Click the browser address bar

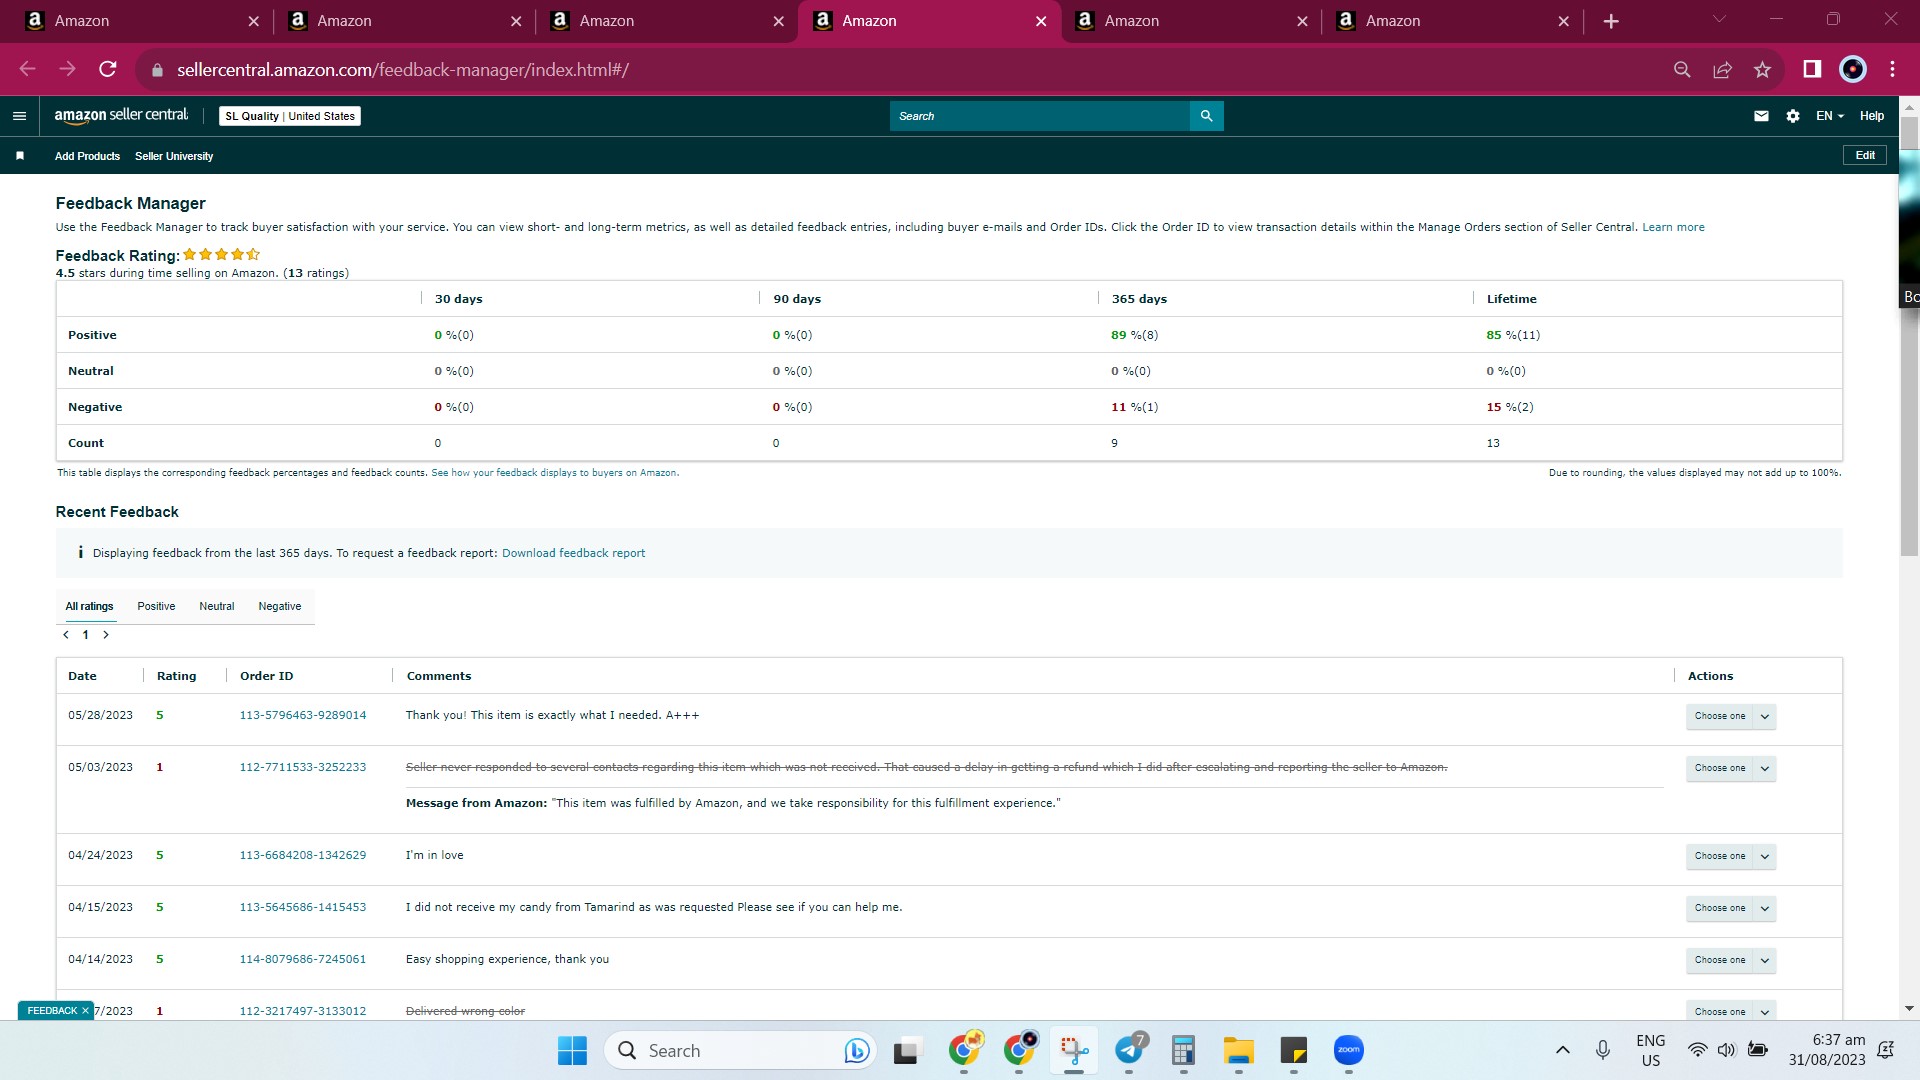tap(900, 70)
